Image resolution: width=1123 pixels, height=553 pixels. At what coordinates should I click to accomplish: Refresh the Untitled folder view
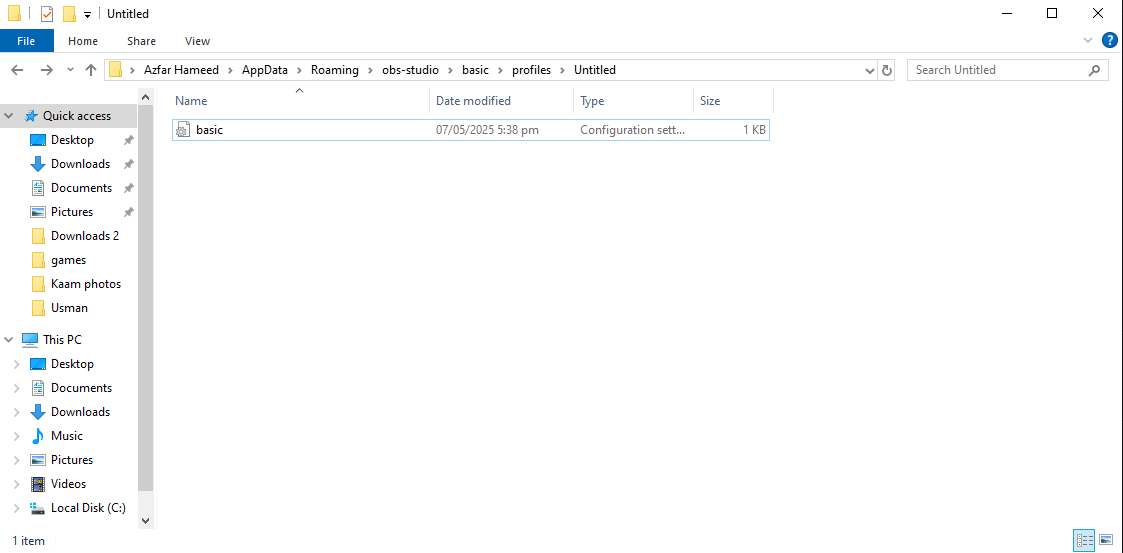[887, 70]
